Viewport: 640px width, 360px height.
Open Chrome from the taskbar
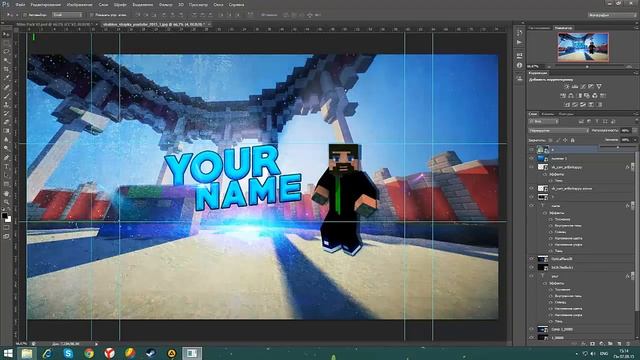click(89, 353)
